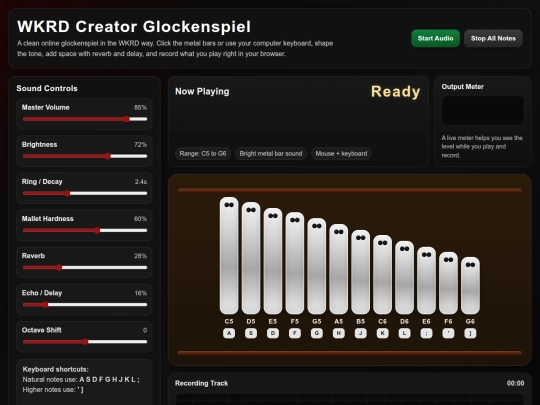Click the 'Range: C5 to G6' chip
This screenshot has width=540, height=405.
[203, 154]
